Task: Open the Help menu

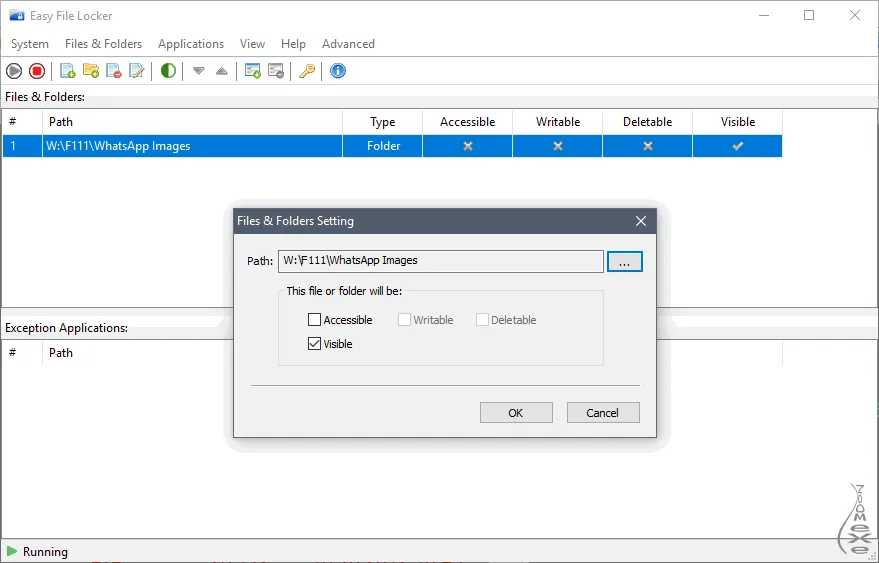Action: pyautogui.click(x=293, y=44)
